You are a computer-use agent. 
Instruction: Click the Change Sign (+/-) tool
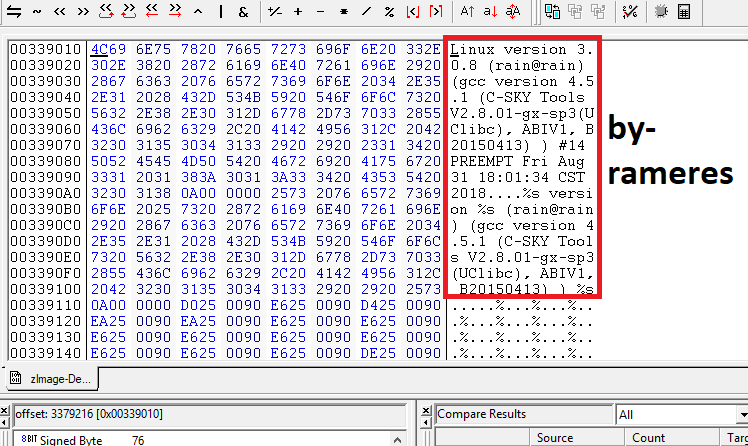275,11
